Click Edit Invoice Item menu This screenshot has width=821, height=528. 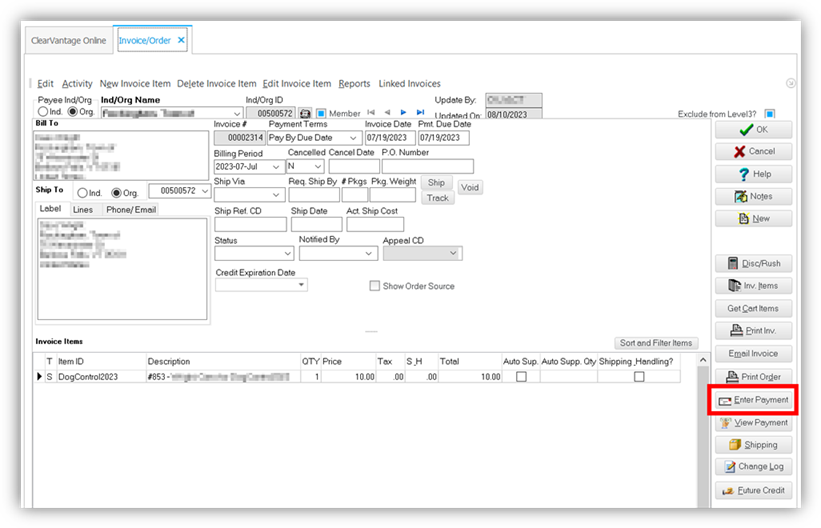tap(297, 84)
